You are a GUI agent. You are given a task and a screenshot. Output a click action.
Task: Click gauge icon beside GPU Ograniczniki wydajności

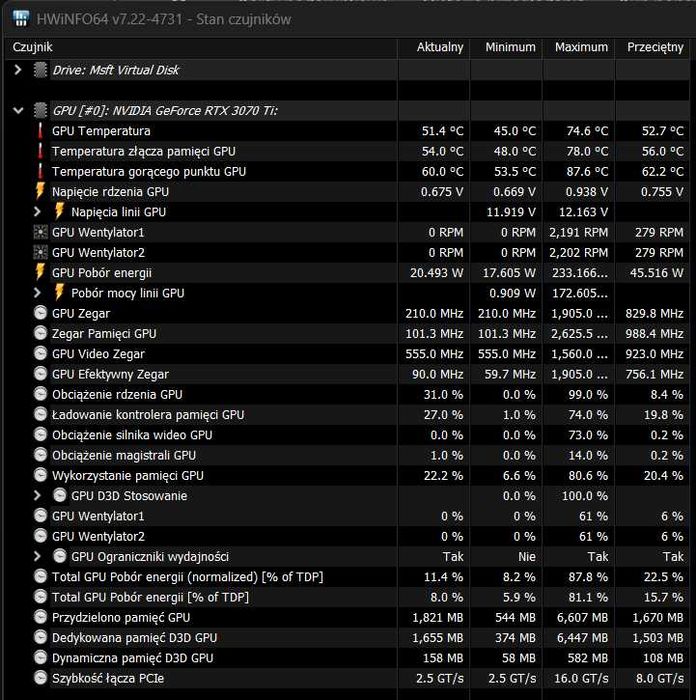[x=59, y=556]
